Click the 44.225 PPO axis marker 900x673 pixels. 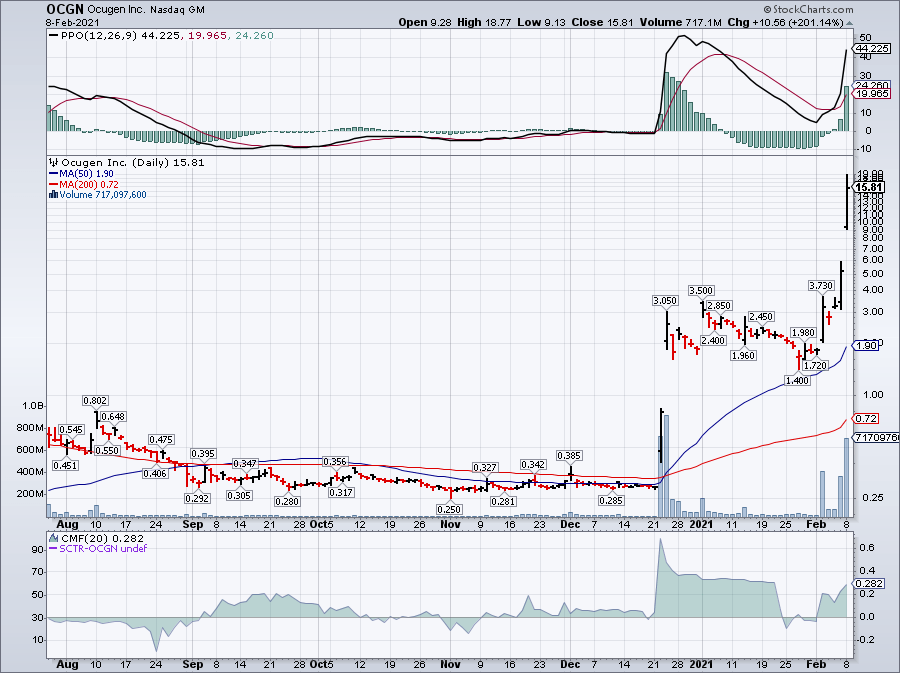point(872,49)
